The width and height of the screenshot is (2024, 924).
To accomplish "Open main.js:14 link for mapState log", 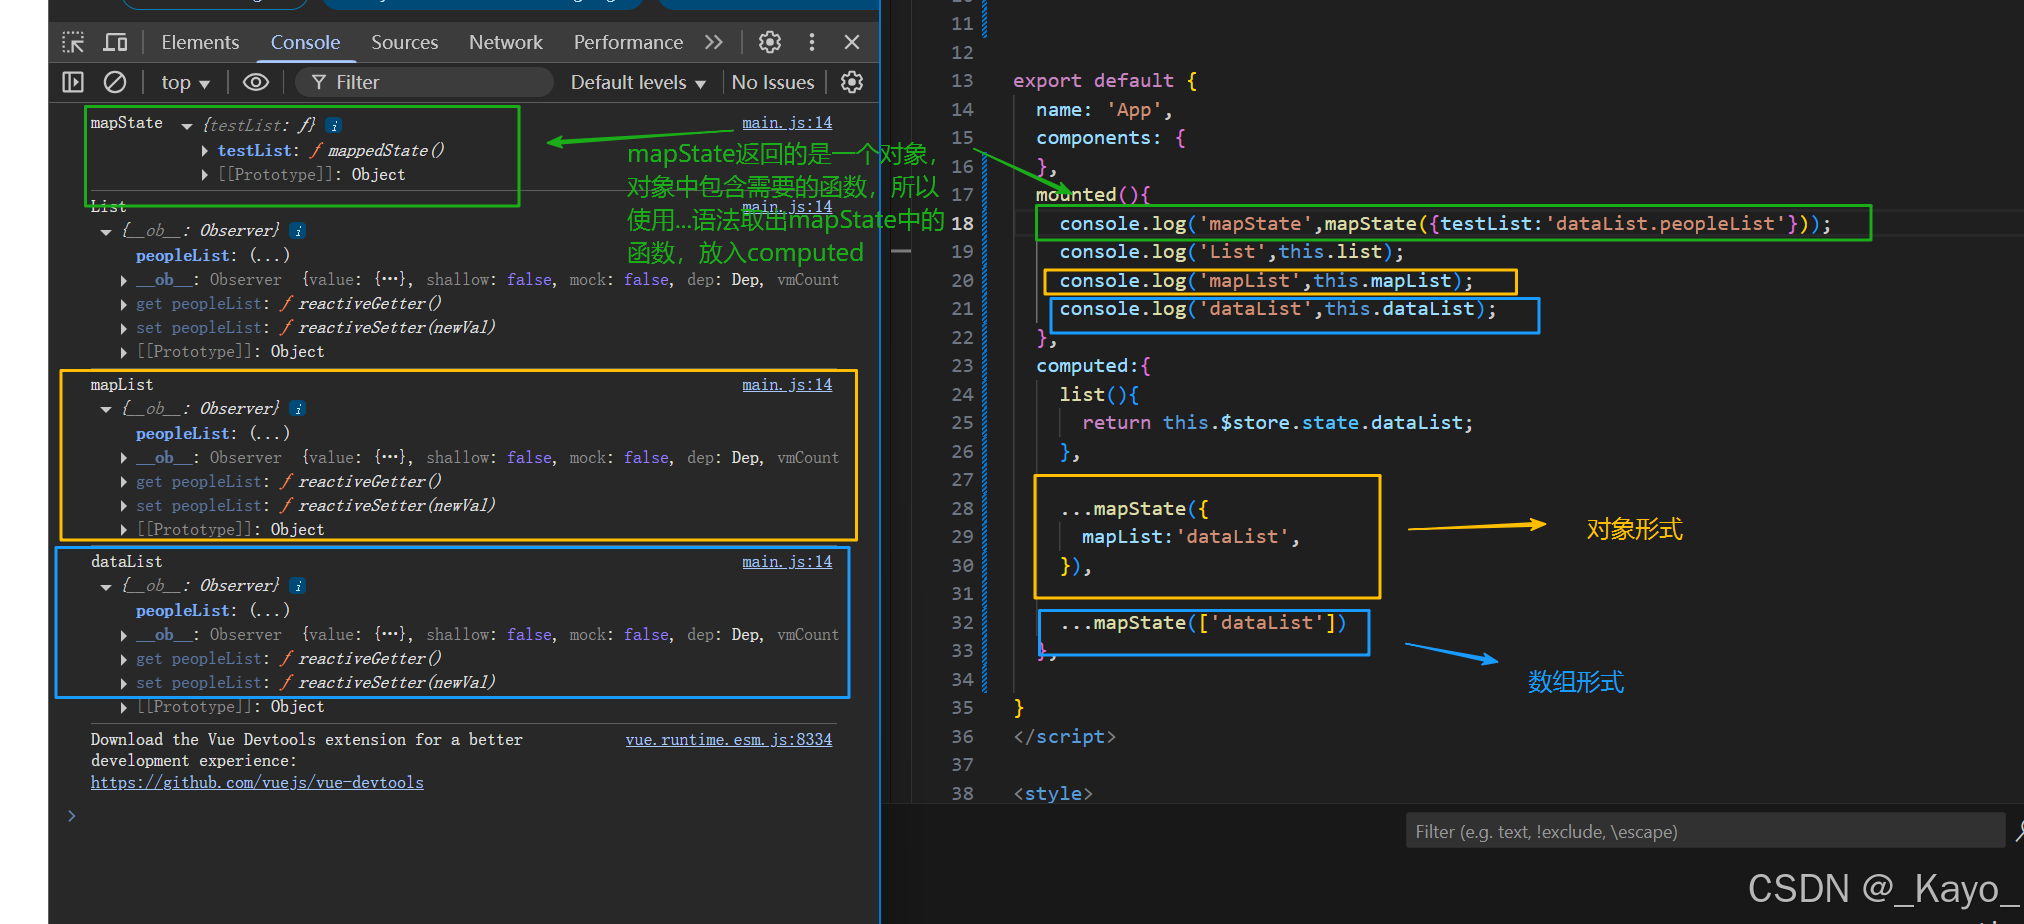I will [787, 122].
